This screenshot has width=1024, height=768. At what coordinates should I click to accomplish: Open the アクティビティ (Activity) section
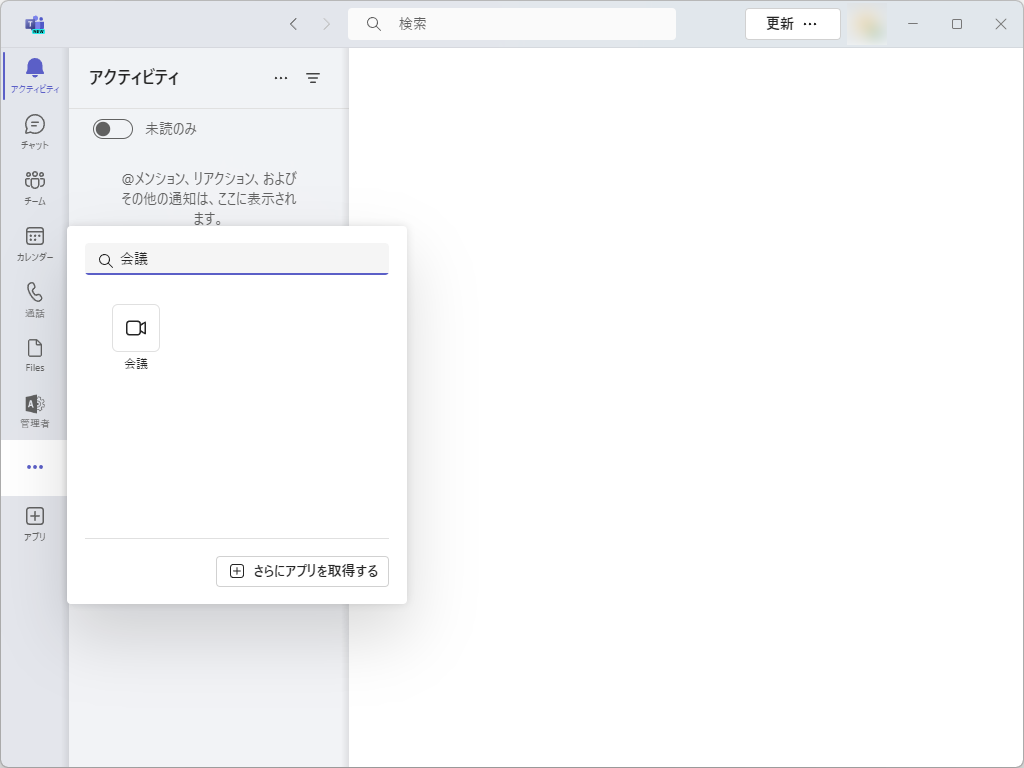(x=34, y=75)
